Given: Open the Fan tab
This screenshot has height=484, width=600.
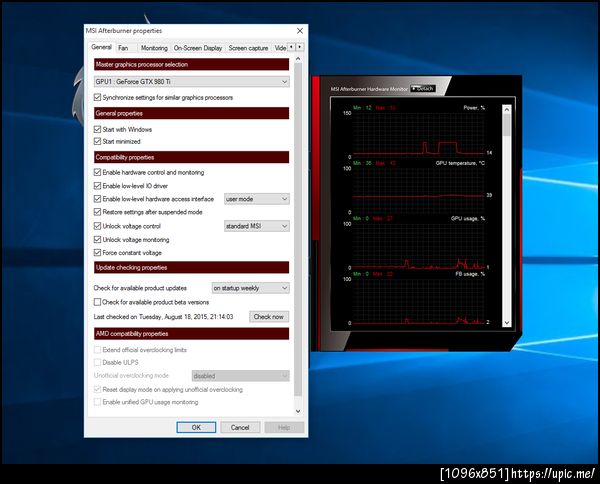Looking at the screenshot, I should [x=123, y=48].
